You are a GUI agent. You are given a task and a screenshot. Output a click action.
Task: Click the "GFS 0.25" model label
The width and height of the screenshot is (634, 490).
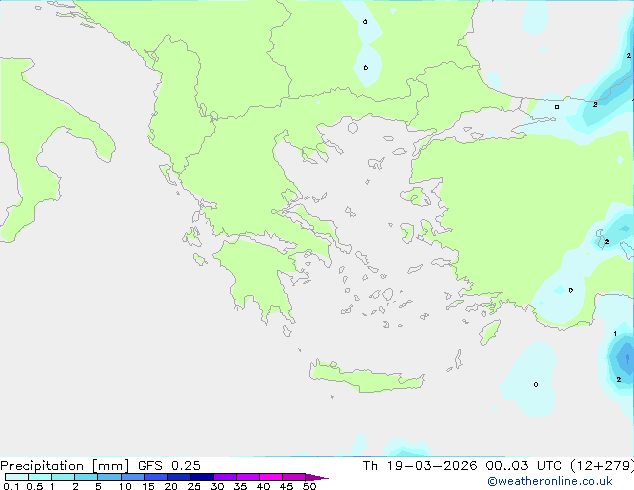point(169,466)
